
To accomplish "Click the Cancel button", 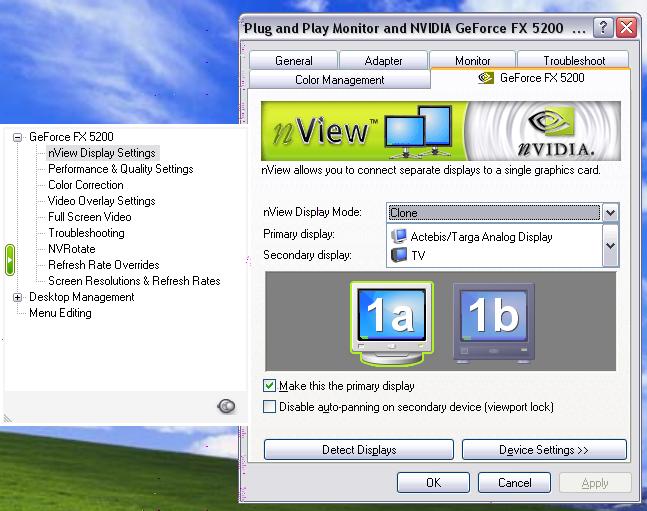I will (x=515, y=483).
